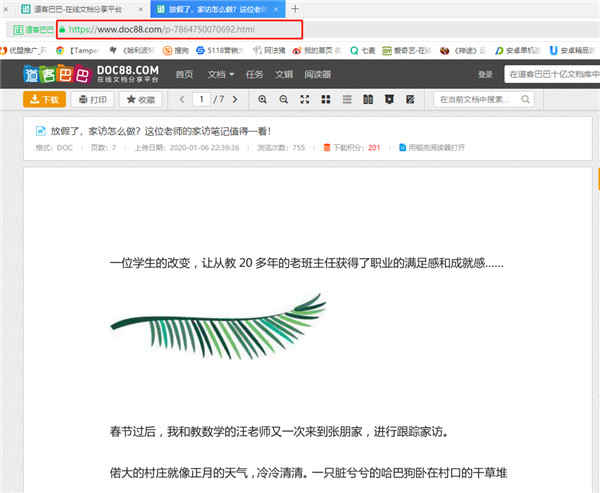
Task: Click the open-with-reader link
Action: click(x=432, y=147)
